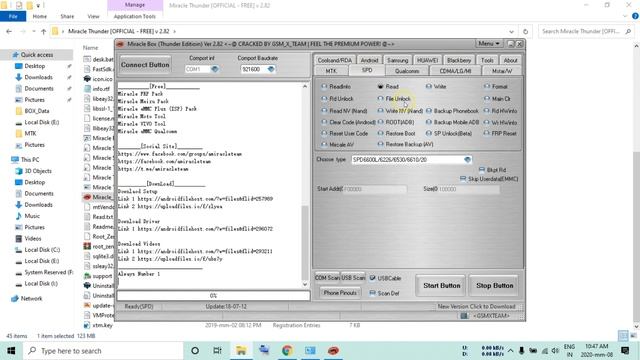Select the Reset User Code radio option

324,133
